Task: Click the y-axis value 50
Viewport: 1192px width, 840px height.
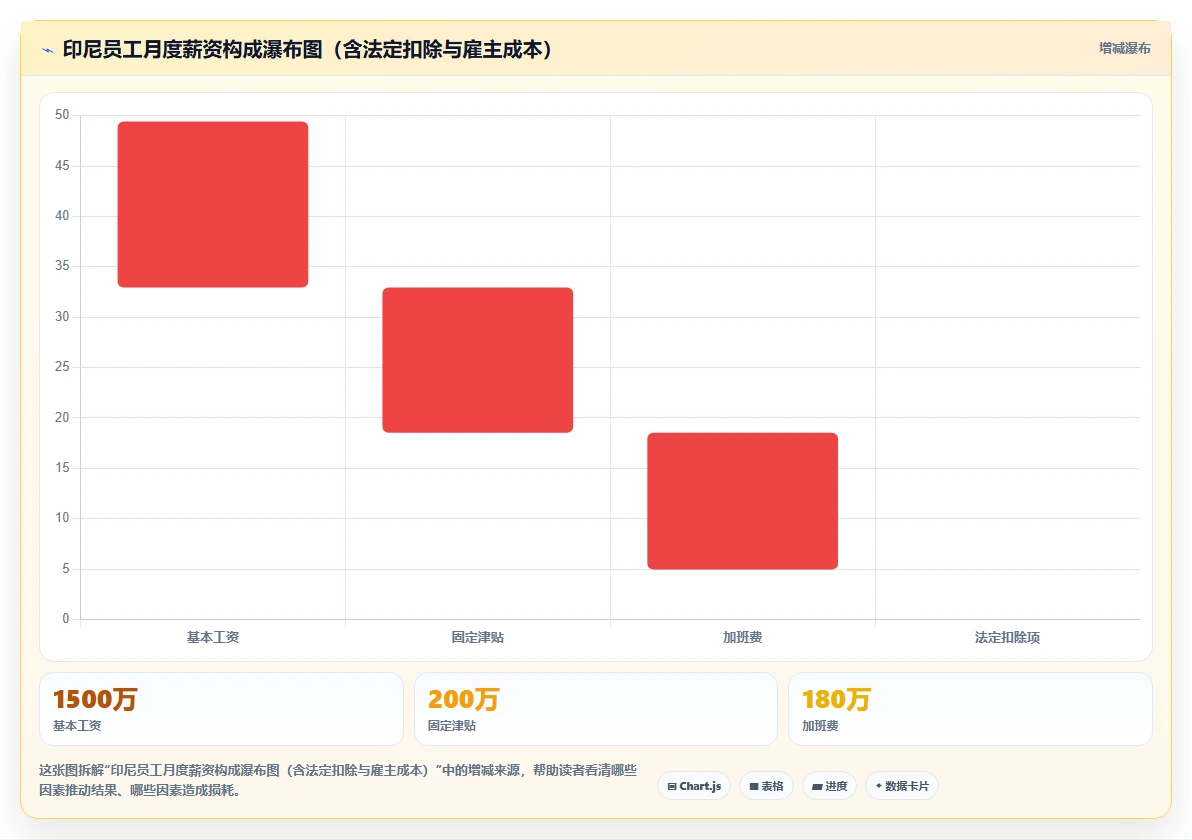Action: coord(62,115)
